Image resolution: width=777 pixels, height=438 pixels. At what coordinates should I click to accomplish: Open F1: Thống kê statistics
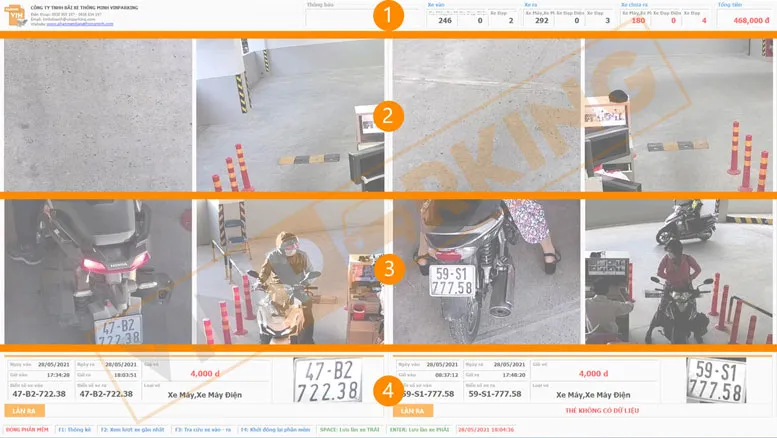point(75,430)
